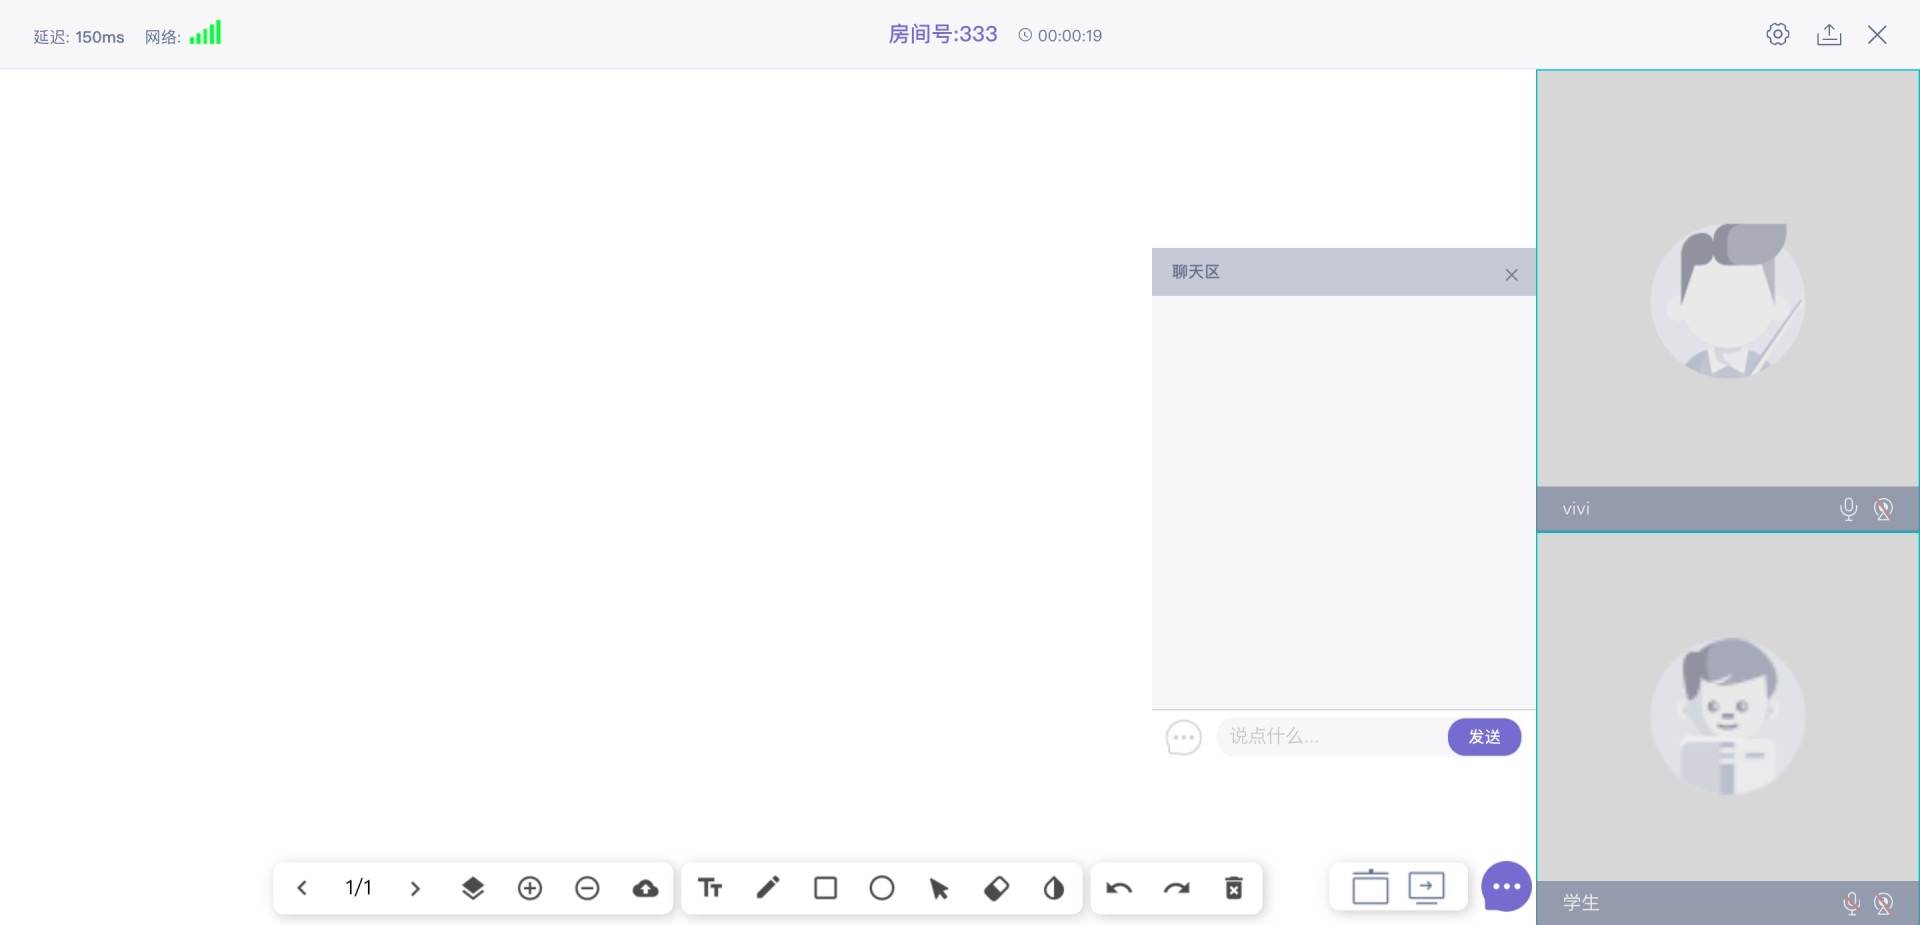The width and height of the screenshot is (1920, 925).
Task: Select the Pencil drawing tool
Action: coord(768,888)
